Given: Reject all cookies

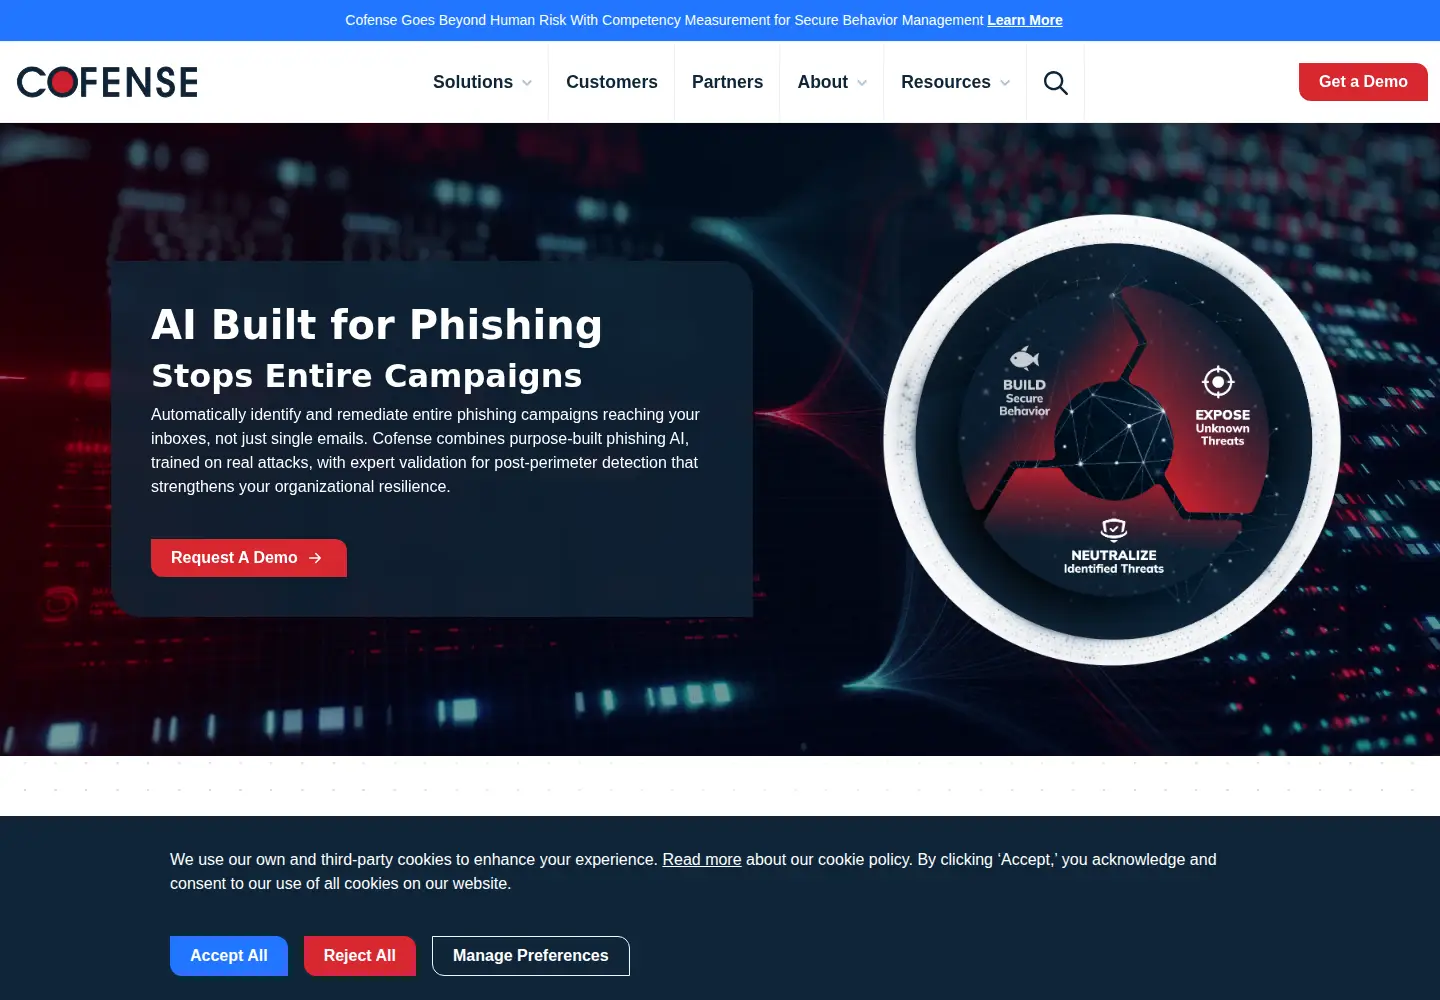Looking at the screenshot, I should point(360,956).
